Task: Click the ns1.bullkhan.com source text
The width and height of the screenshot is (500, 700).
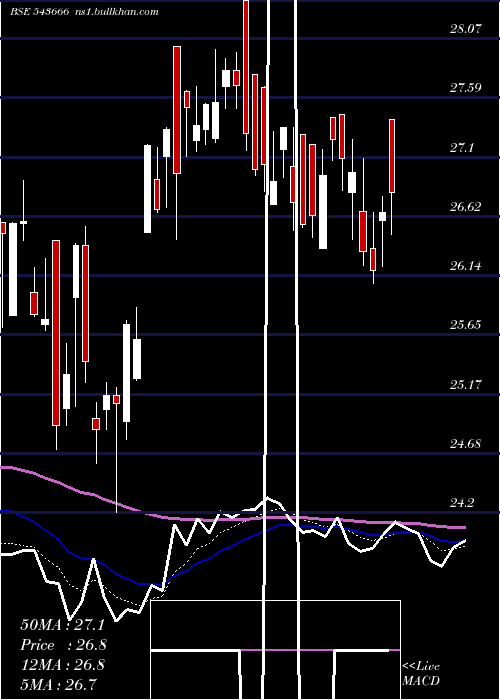Action: point(117,12)
